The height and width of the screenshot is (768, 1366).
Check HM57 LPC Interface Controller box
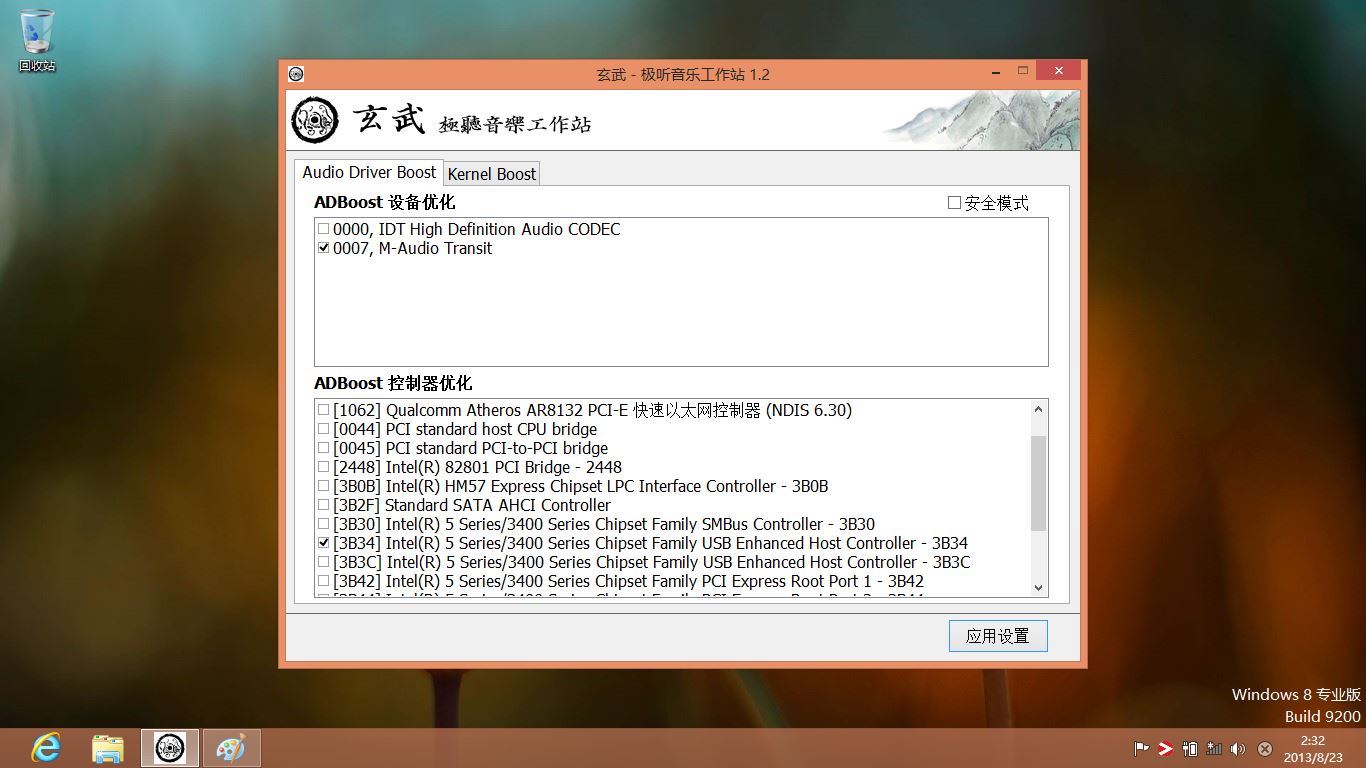[323, 486]
